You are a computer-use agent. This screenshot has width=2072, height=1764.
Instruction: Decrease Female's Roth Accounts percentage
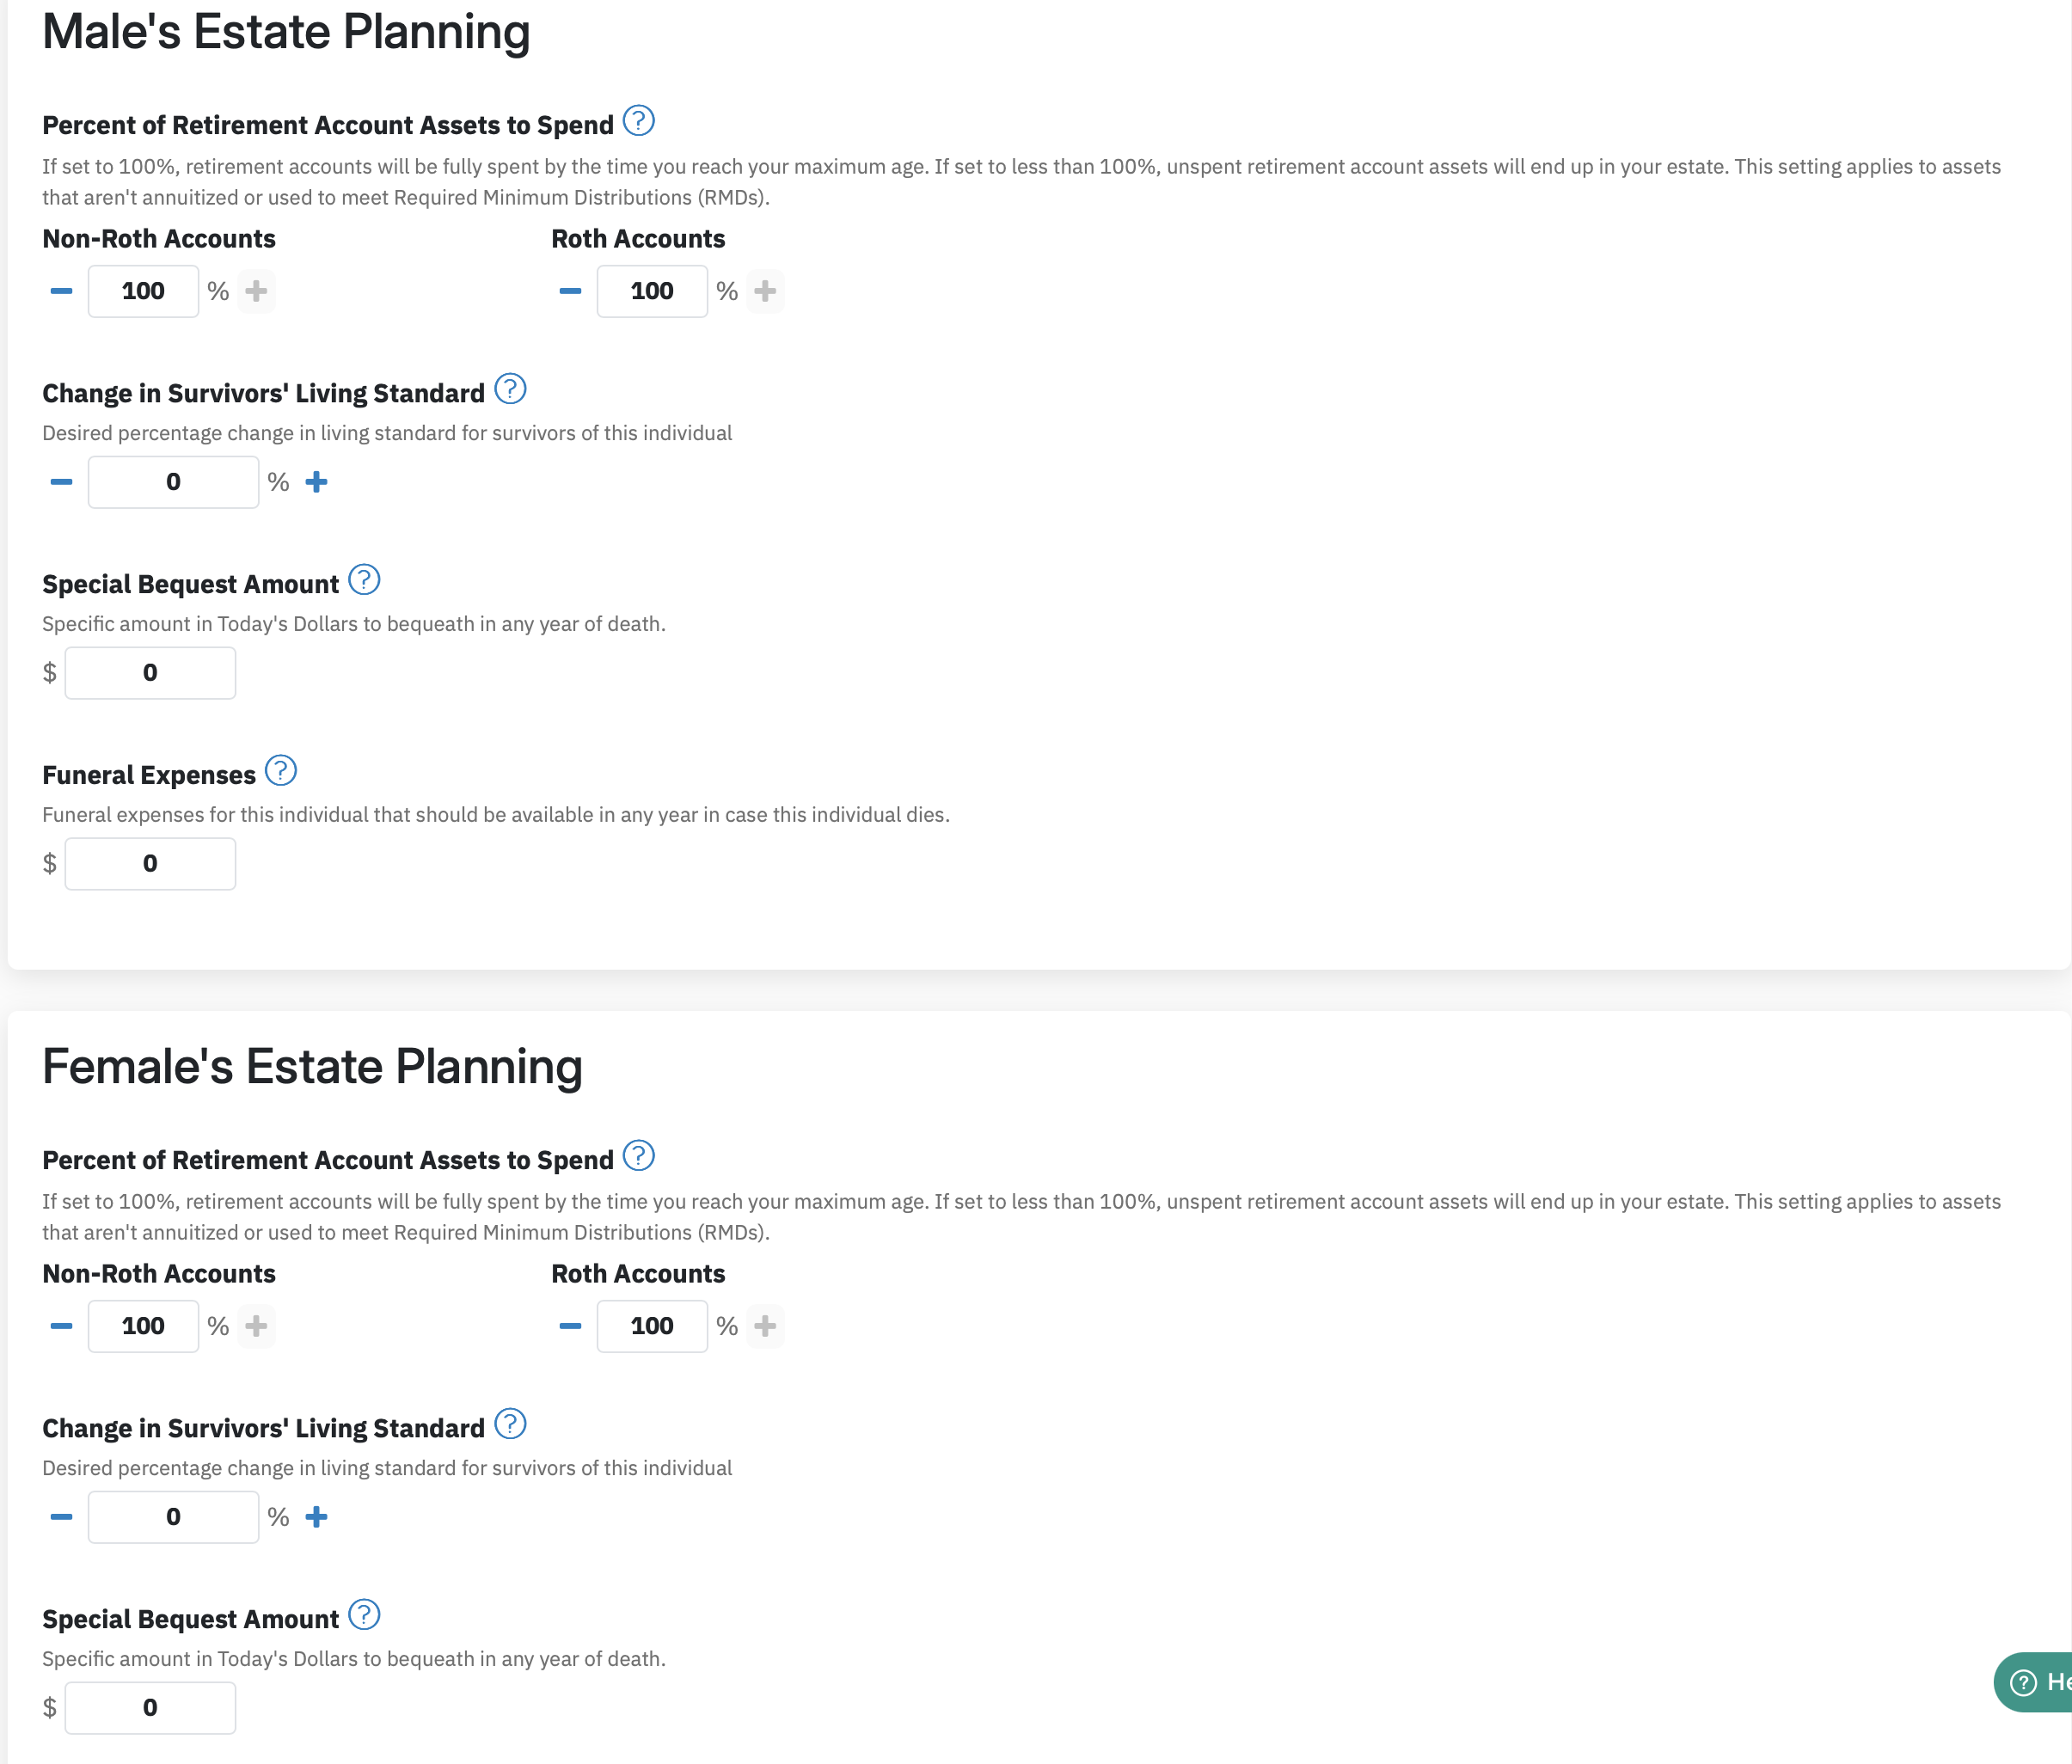(570, 1326)
